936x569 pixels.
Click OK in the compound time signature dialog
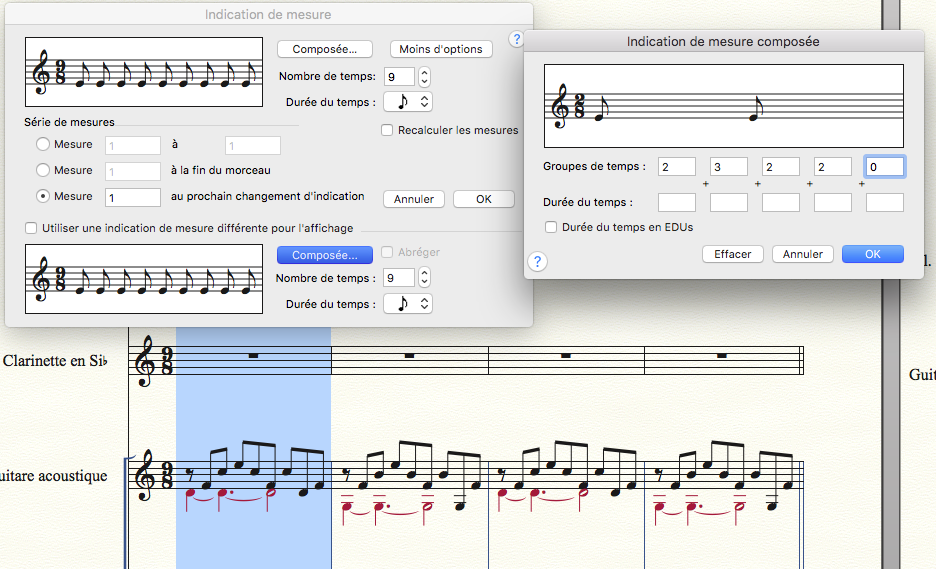point(872,254)
